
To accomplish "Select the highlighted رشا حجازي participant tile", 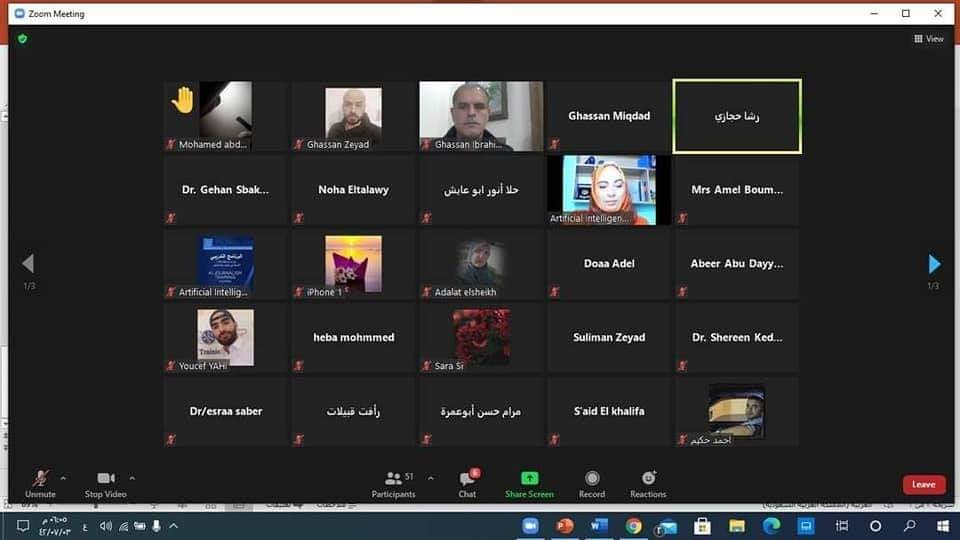I will pos(737,116).
